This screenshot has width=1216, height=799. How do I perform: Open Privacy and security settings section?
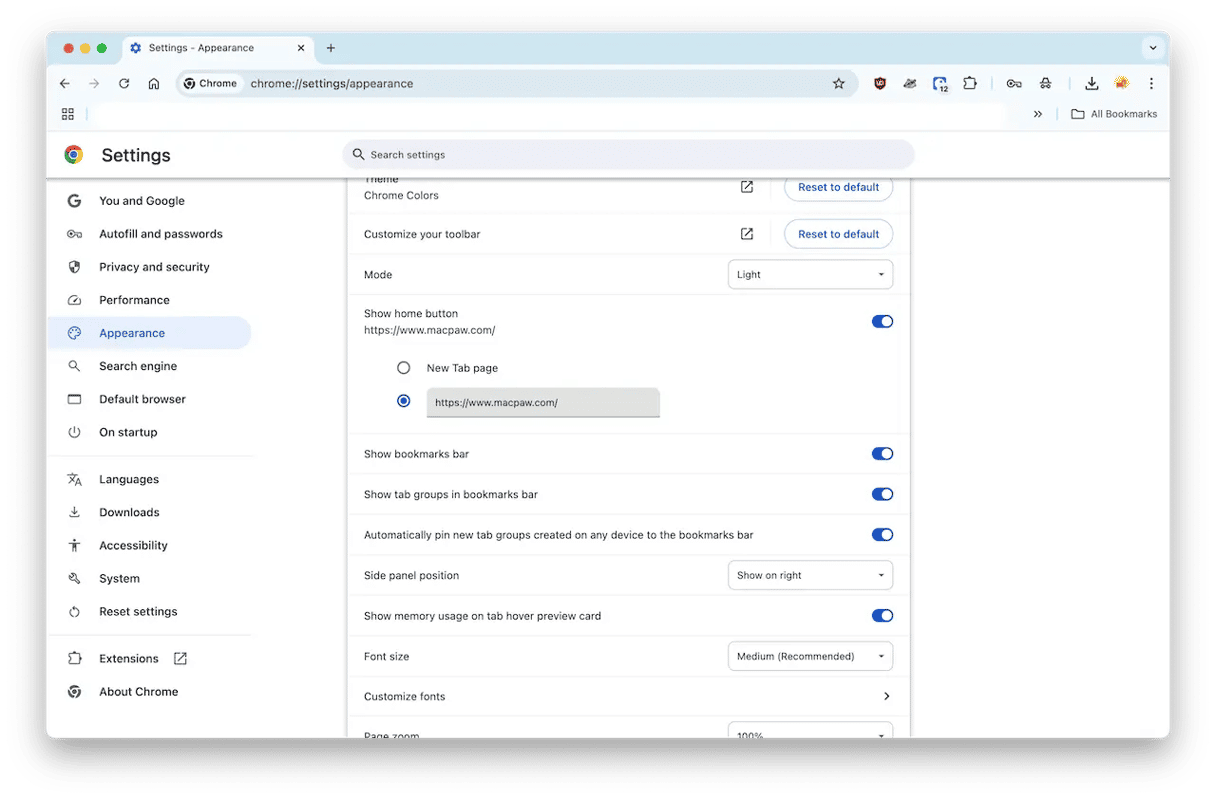[154, 267]
